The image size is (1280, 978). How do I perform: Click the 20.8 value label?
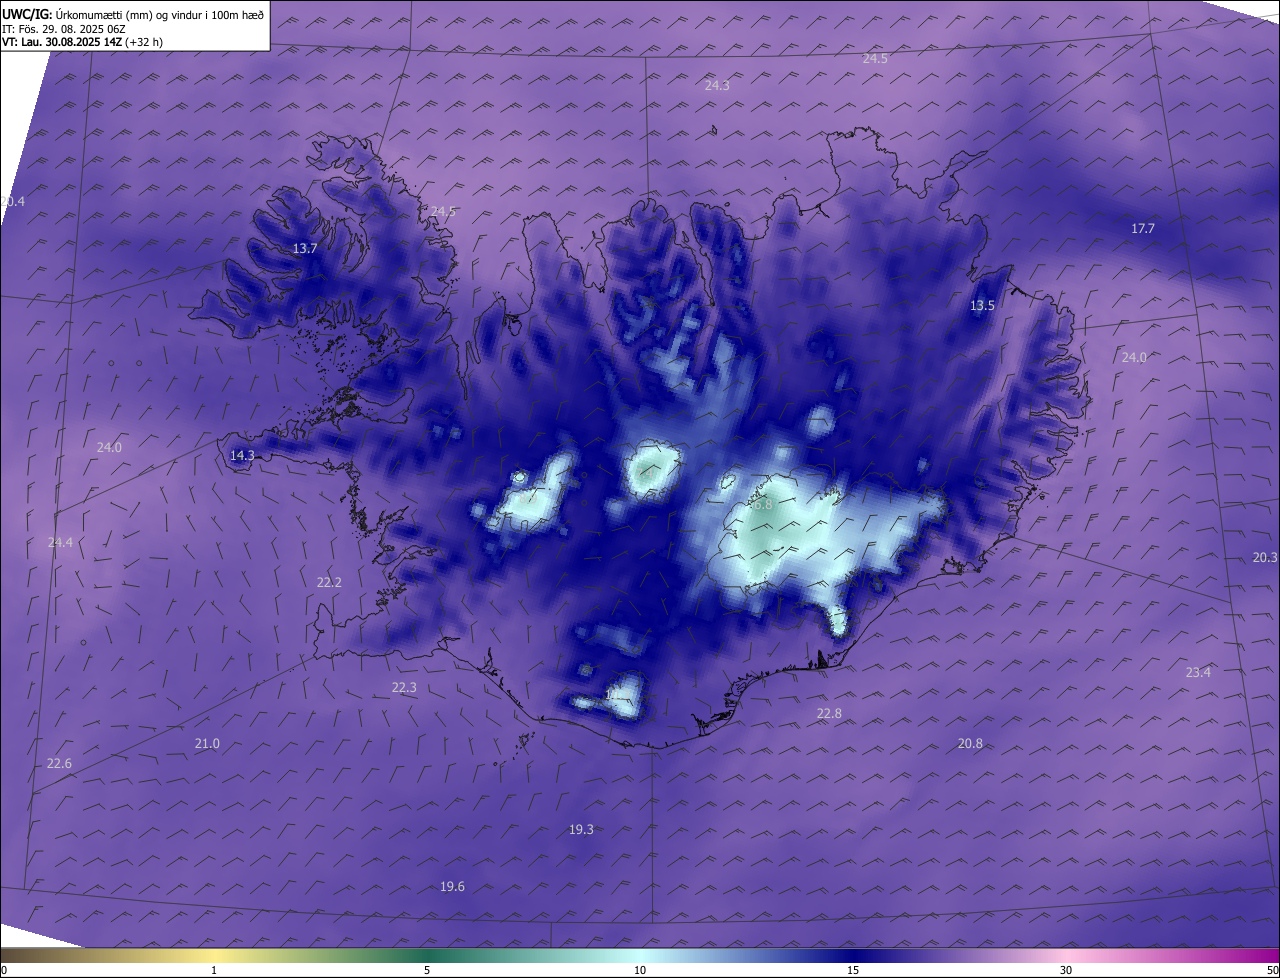pos(970,744)
